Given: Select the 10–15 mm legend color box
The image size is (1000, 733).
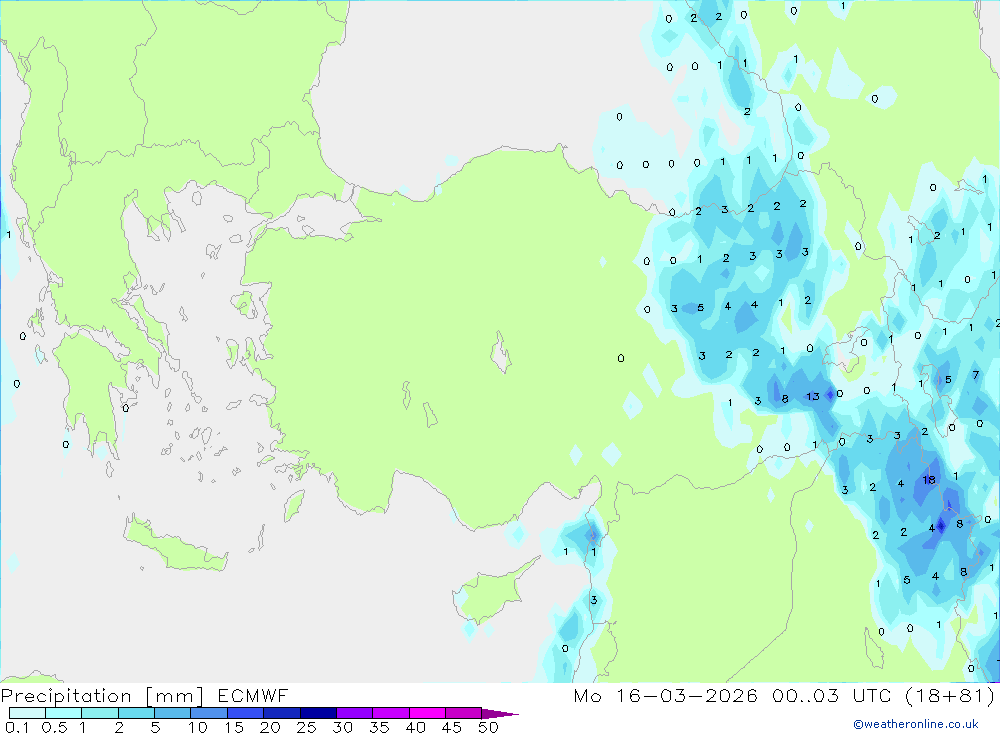Looking at the screenshot, I should point(209,713).
